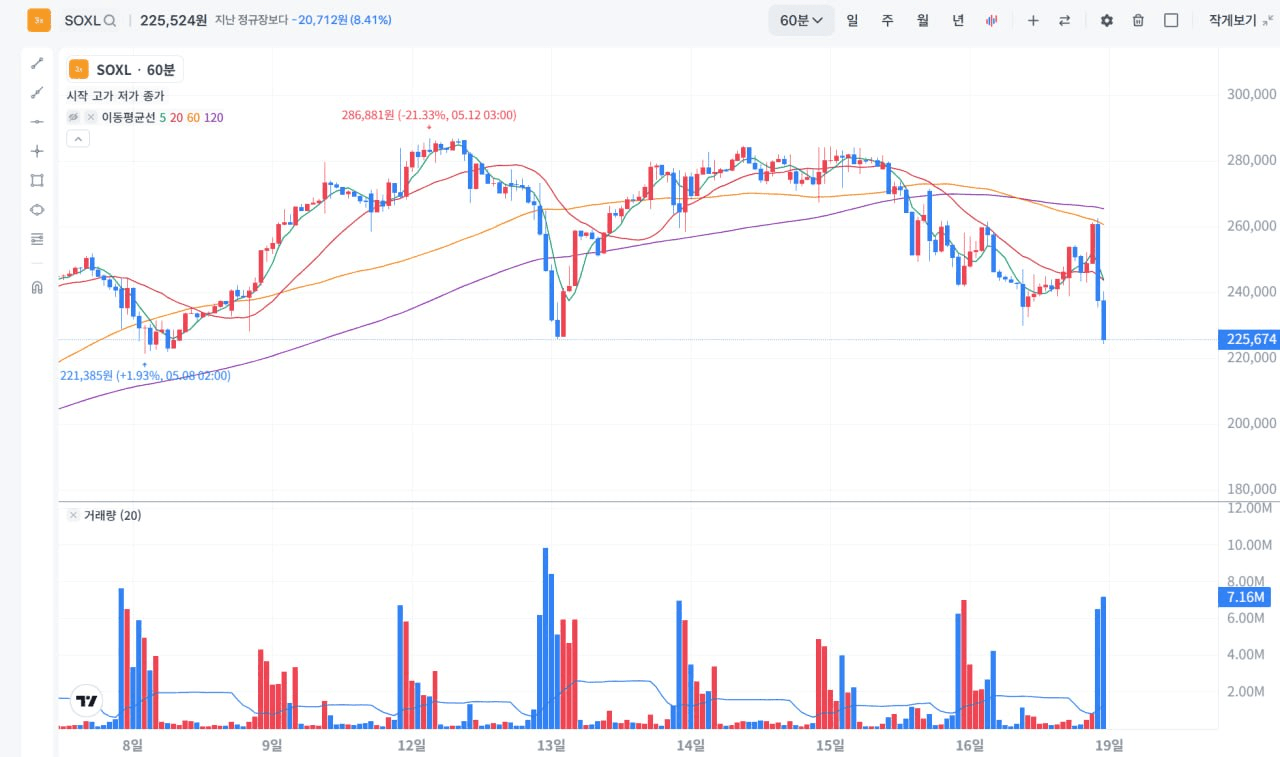Open the SOXL symbol search
The height and width of the screenshot is (757, 1280).
coord(90,20)
